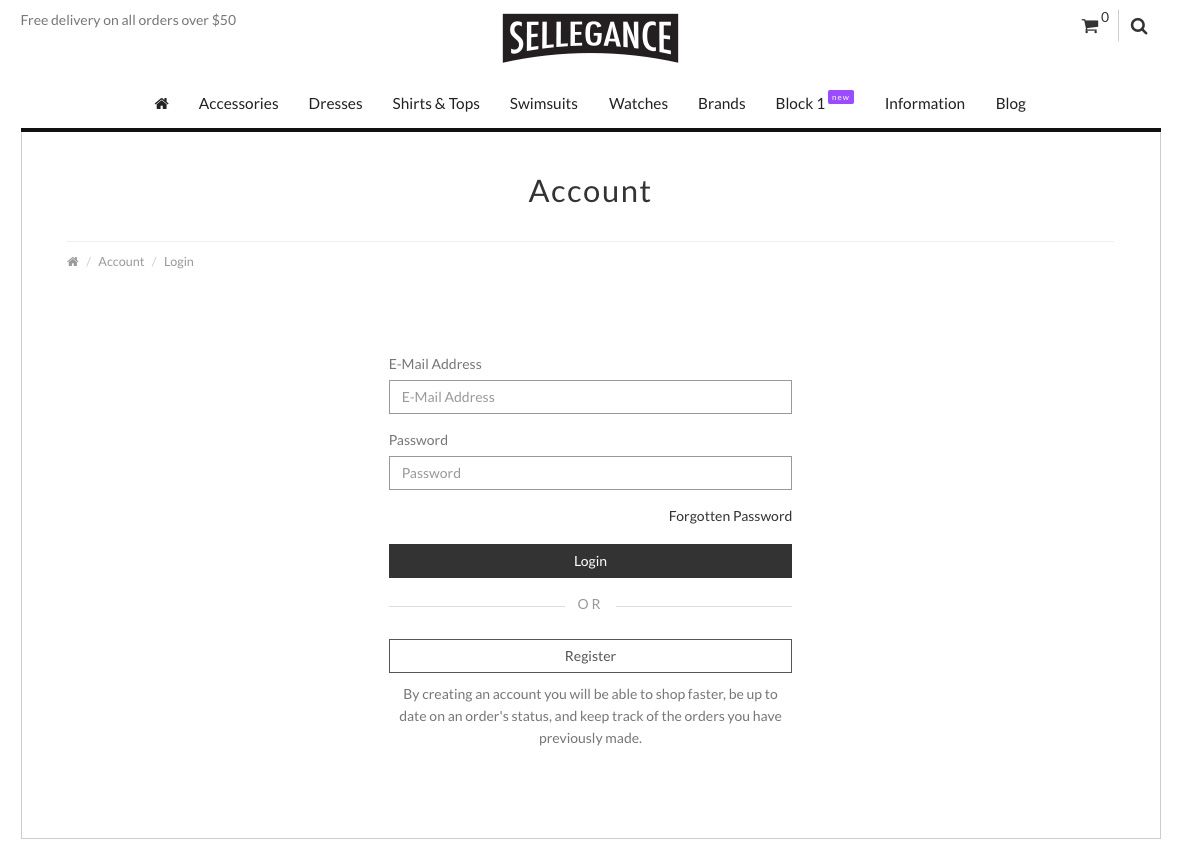
Task: Click the purple 'new' badge
Action: click(841, 97)
